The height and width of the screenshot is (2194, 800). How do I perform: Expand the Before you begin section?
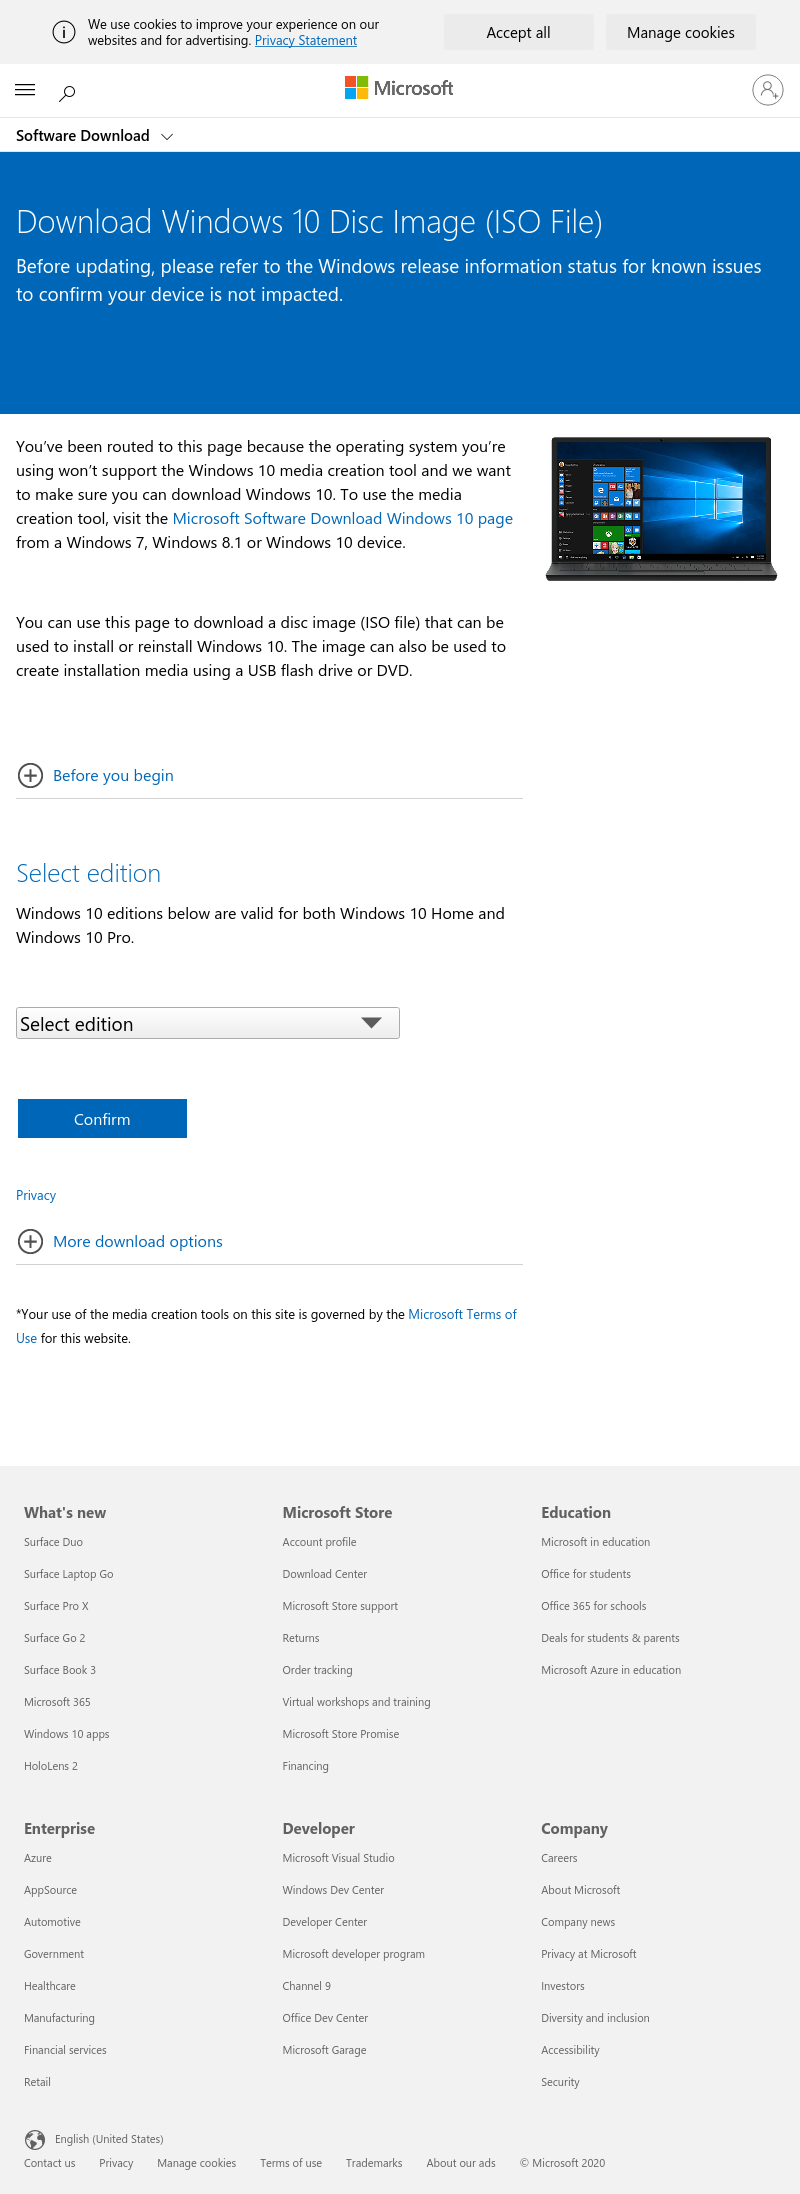113,775
